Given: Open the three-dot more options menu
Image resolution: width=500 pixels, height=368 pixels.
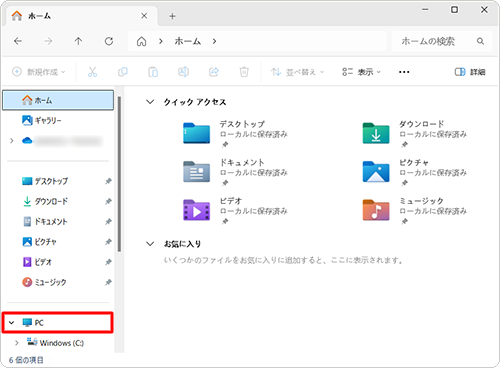Looking at the screenshot, I should [x=404, y=72].
